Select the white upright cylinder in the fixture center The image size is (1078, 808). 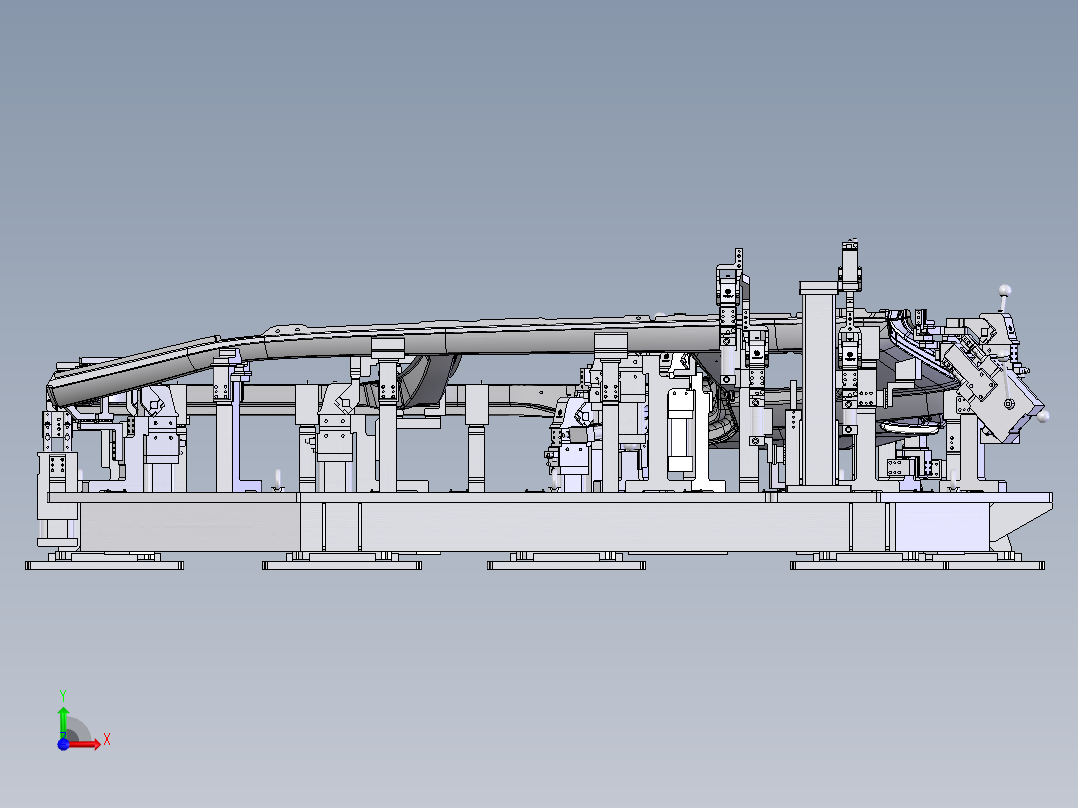pyautogui.click(x=681, y=431)
